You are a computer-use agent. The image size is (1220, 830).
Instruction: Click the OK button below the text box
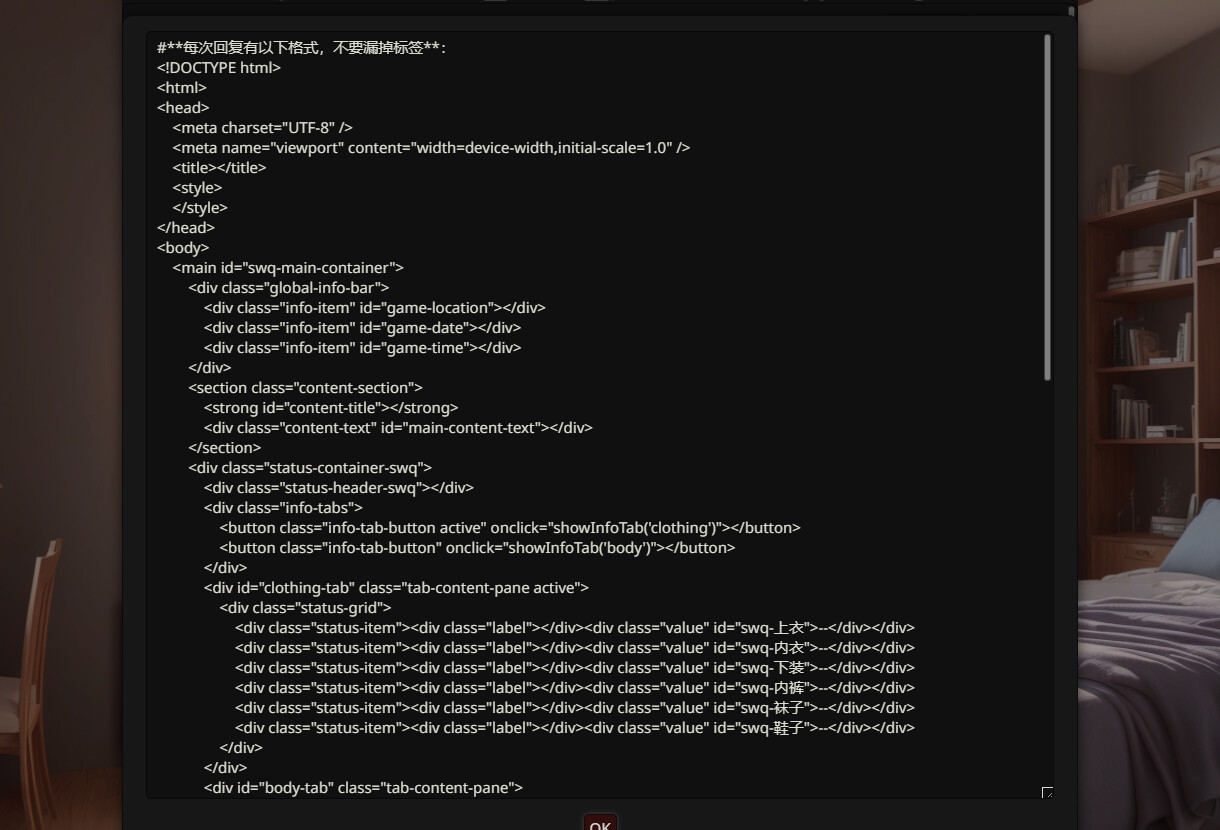pyautogui.click(x=600, y=823)
